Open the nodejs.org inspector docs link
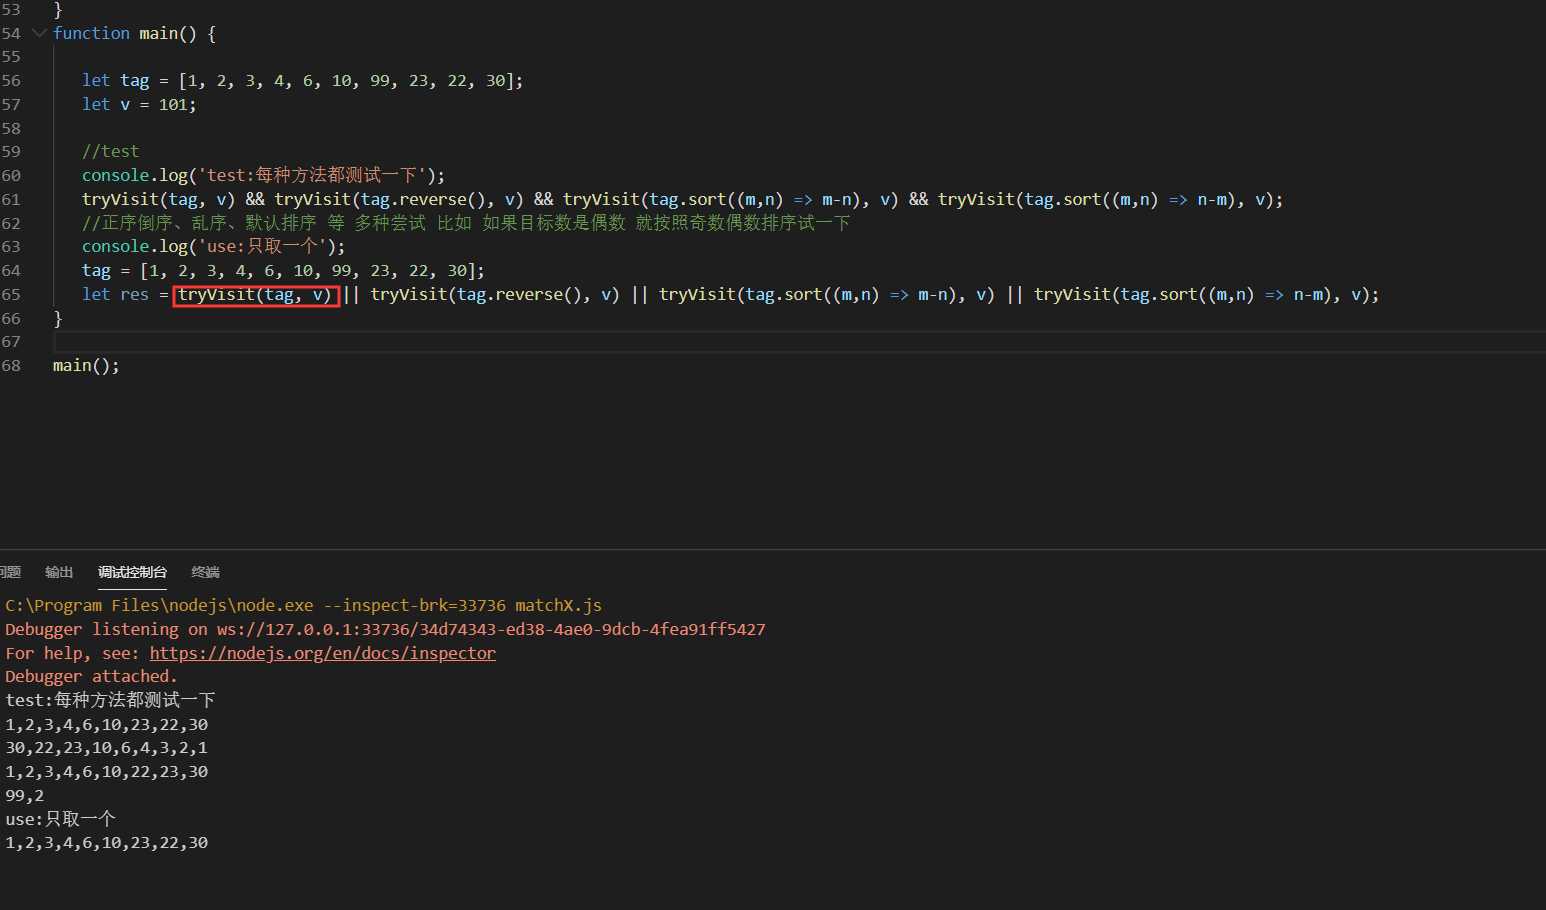This screenshot has width=1546, height=910. [322, 653]
